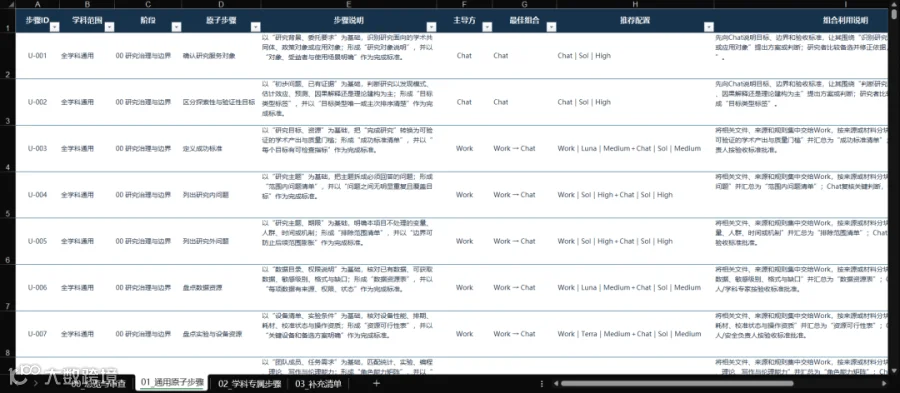Select 推荐配置 cell in row U-003
Viewport: 900px width, 393px height.
[635, 149]
